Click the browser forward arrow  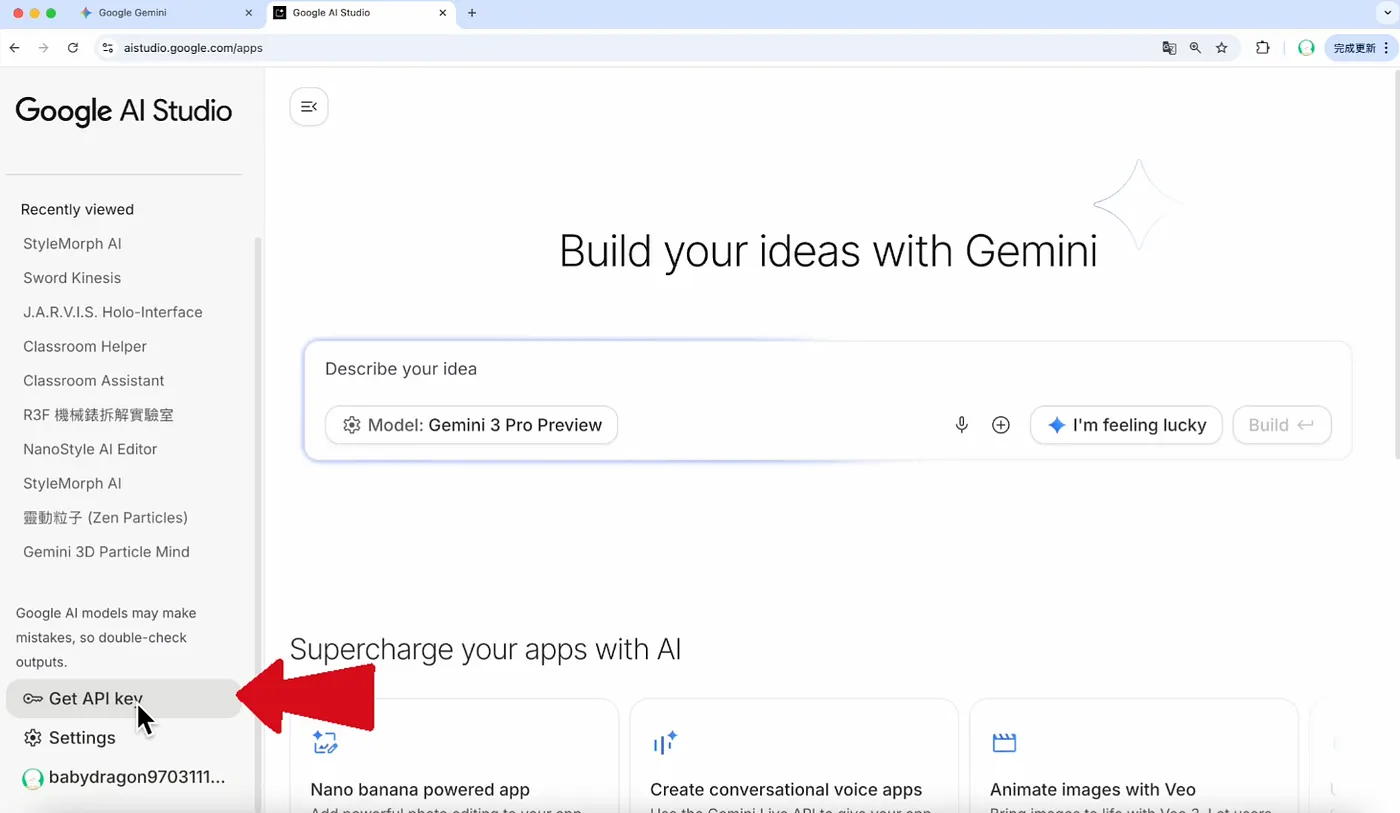pos(43,47)
